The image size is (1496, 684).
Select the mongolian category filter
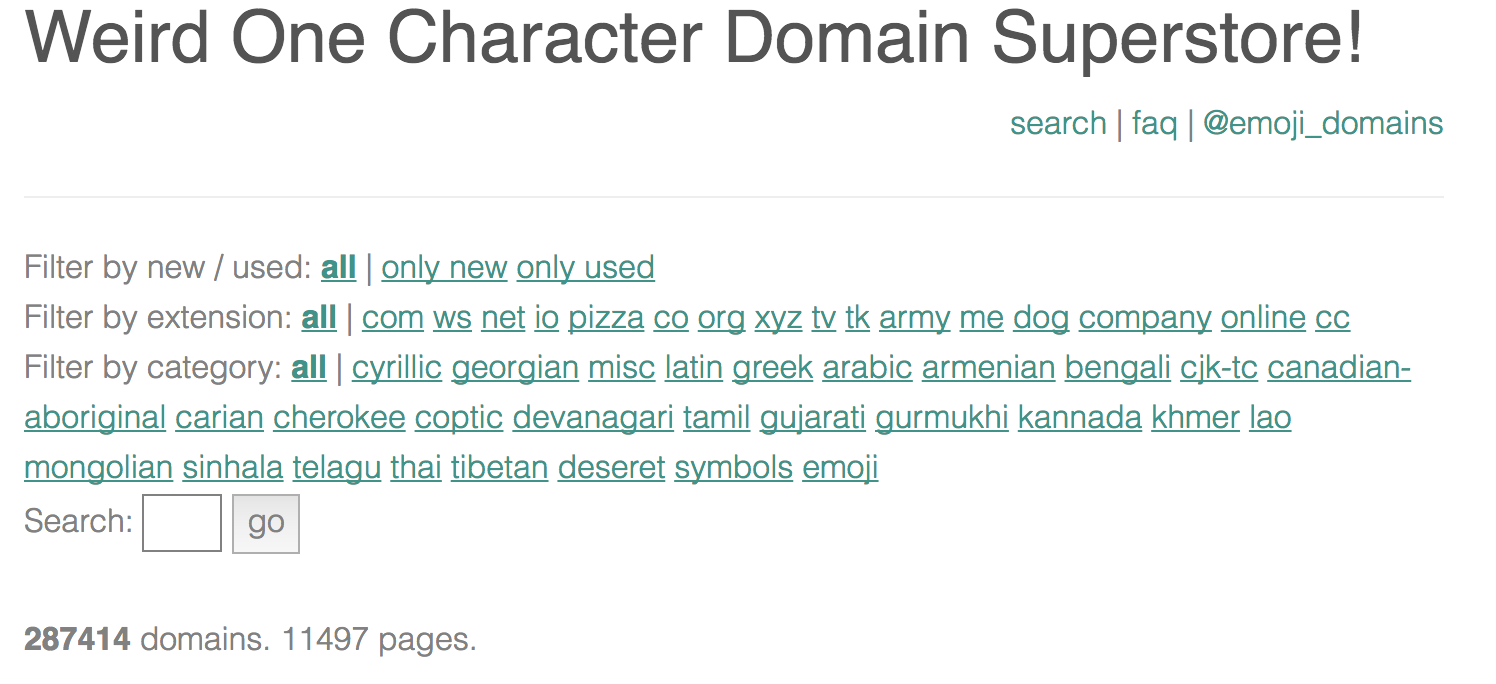click(x=98, y=467)
